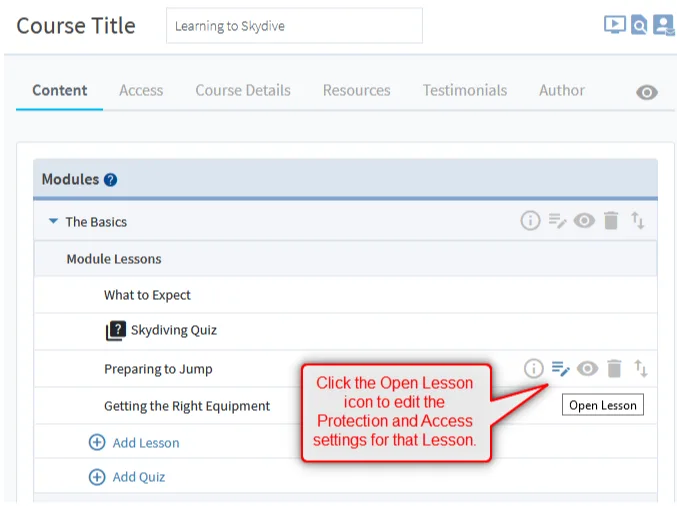Click the reorder arrows for The Basics module
677x506 pixels.
638,221
